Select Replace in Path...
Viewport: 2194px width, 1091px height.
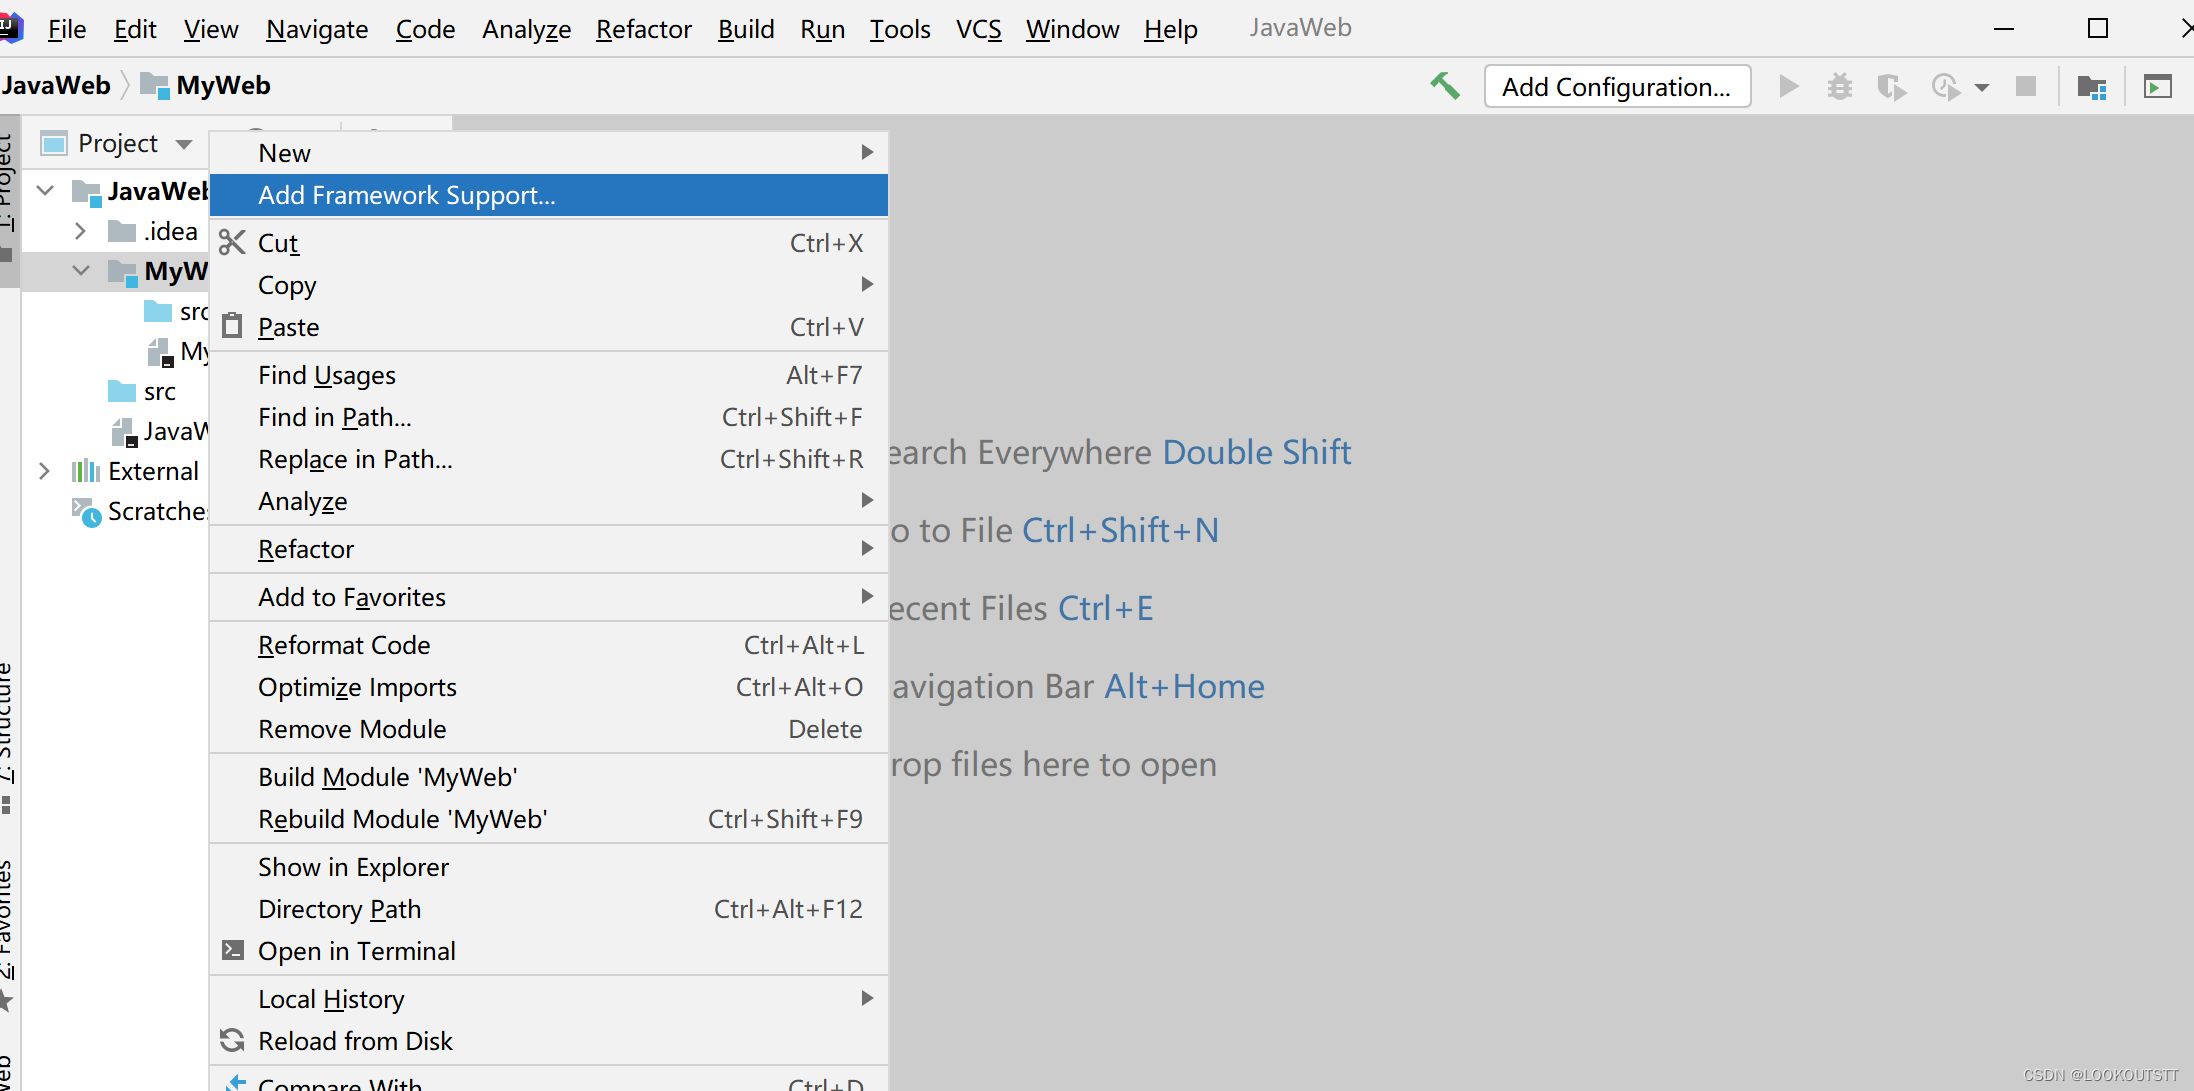click(549, 458)
